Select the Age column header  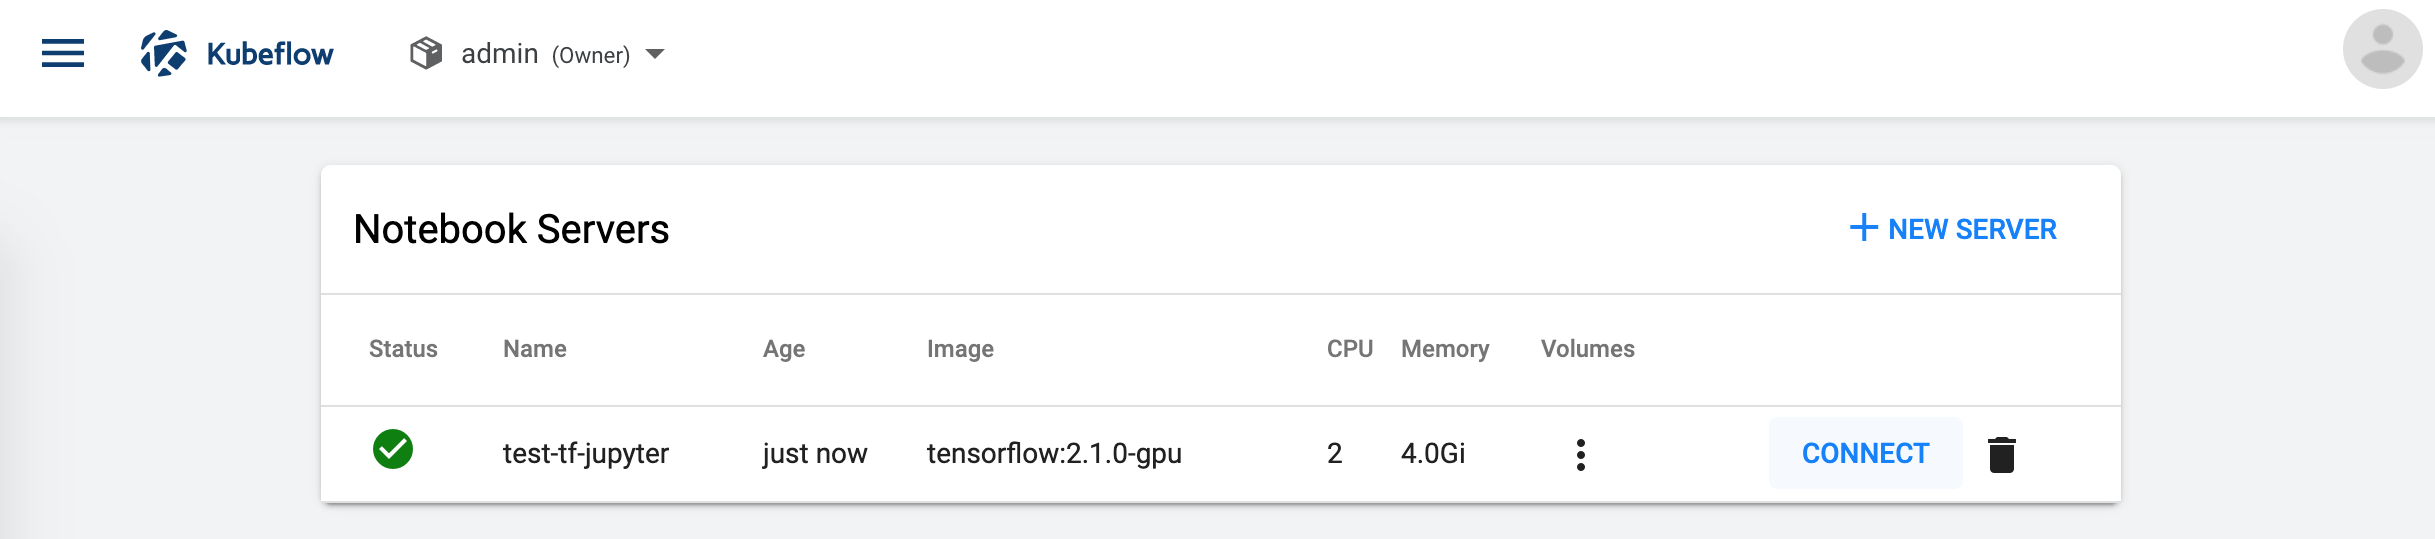tap(784, 349)
